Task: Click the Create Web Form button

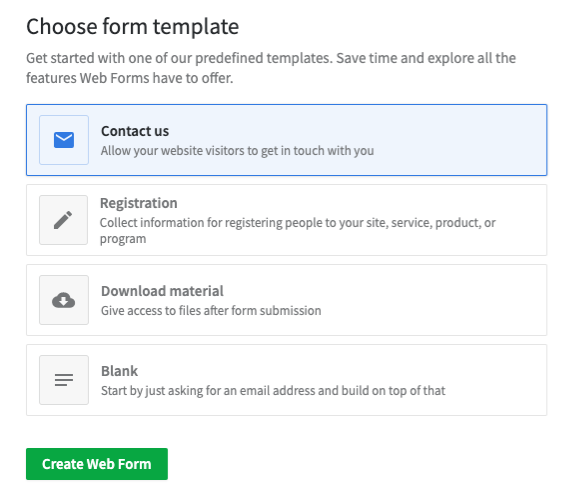Action: (97, 464)
